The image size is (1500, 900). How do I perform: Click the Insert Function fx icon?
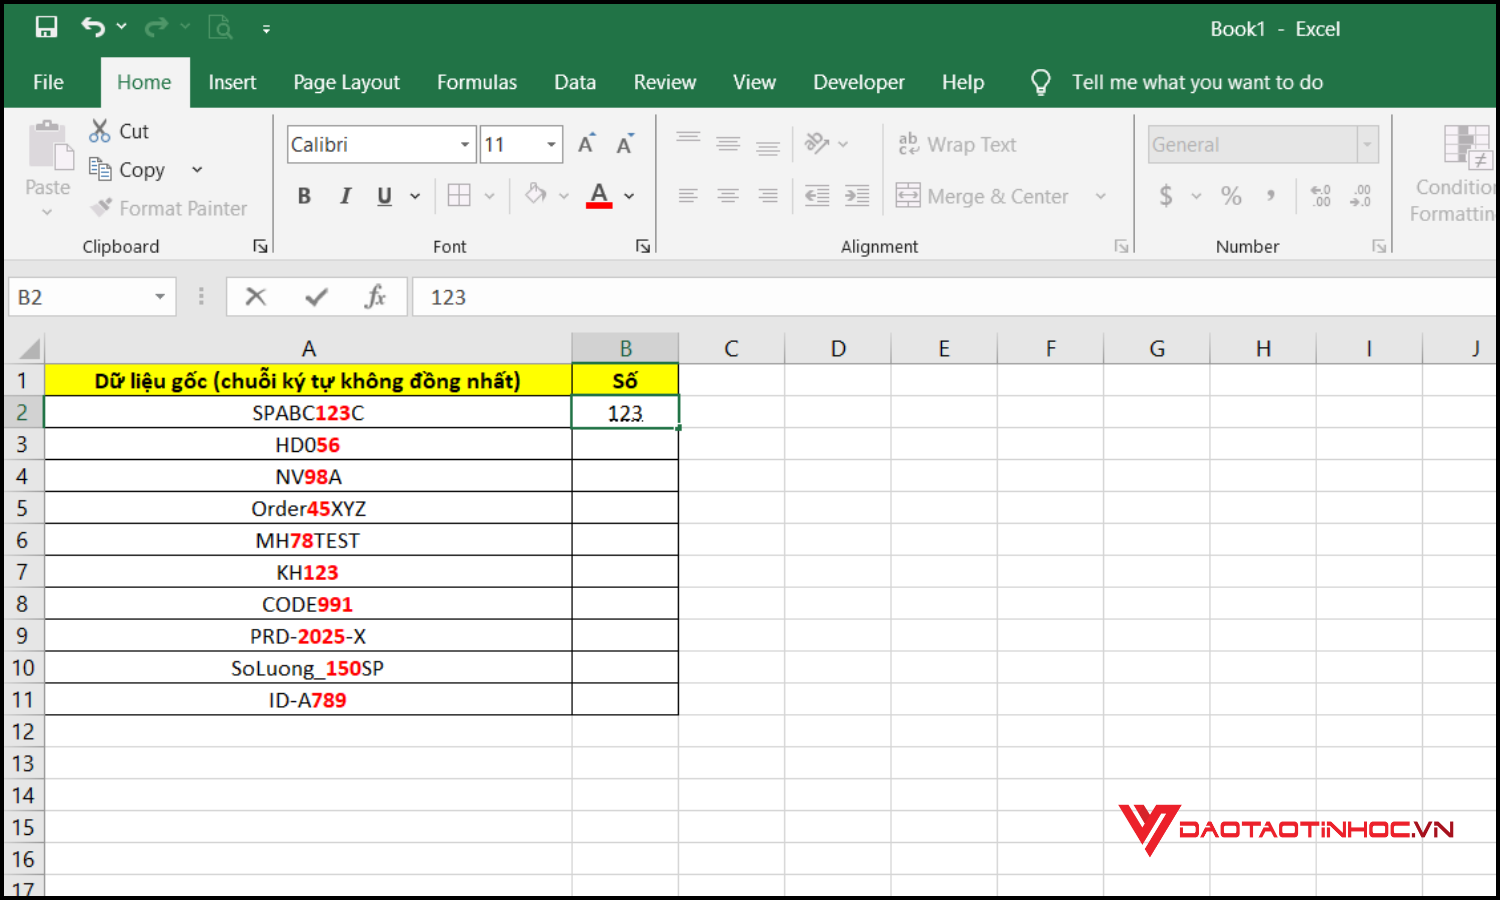tap(375, 297)
